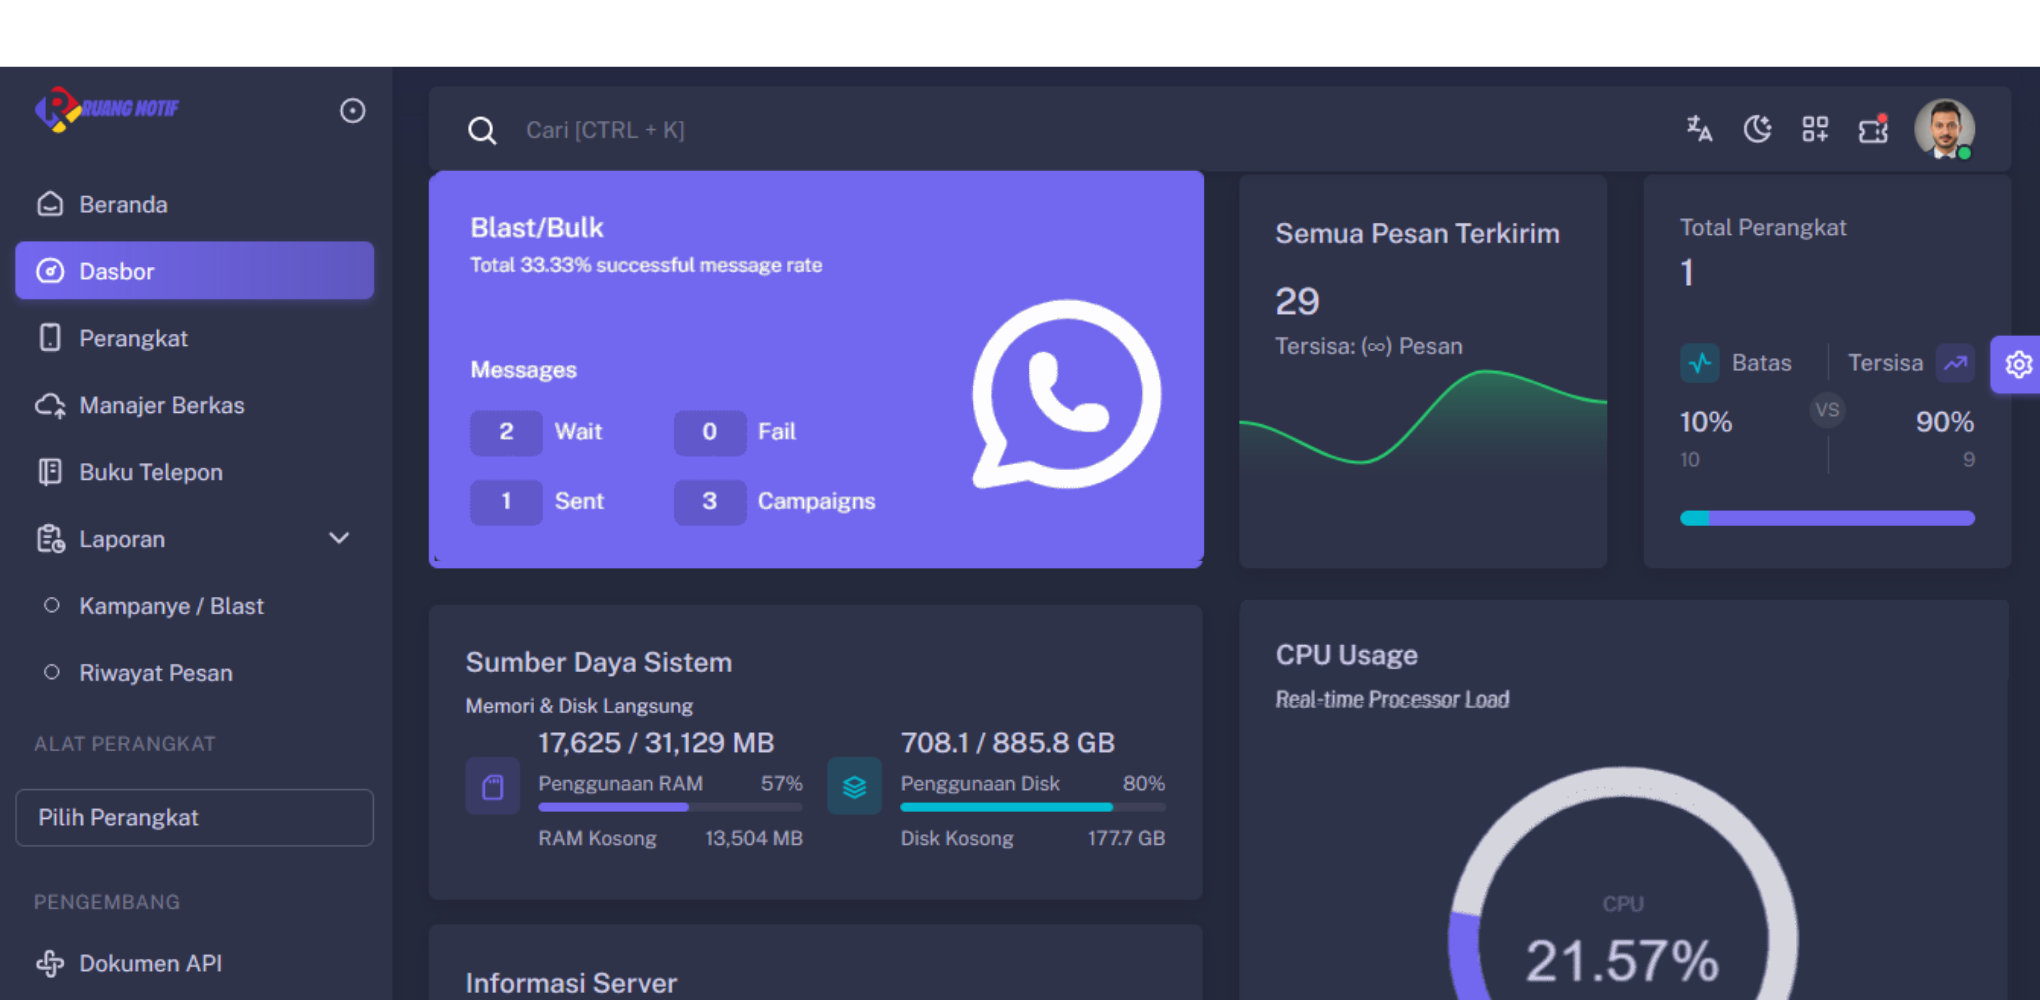Click the Ruang Notif logo

(107, 109)
